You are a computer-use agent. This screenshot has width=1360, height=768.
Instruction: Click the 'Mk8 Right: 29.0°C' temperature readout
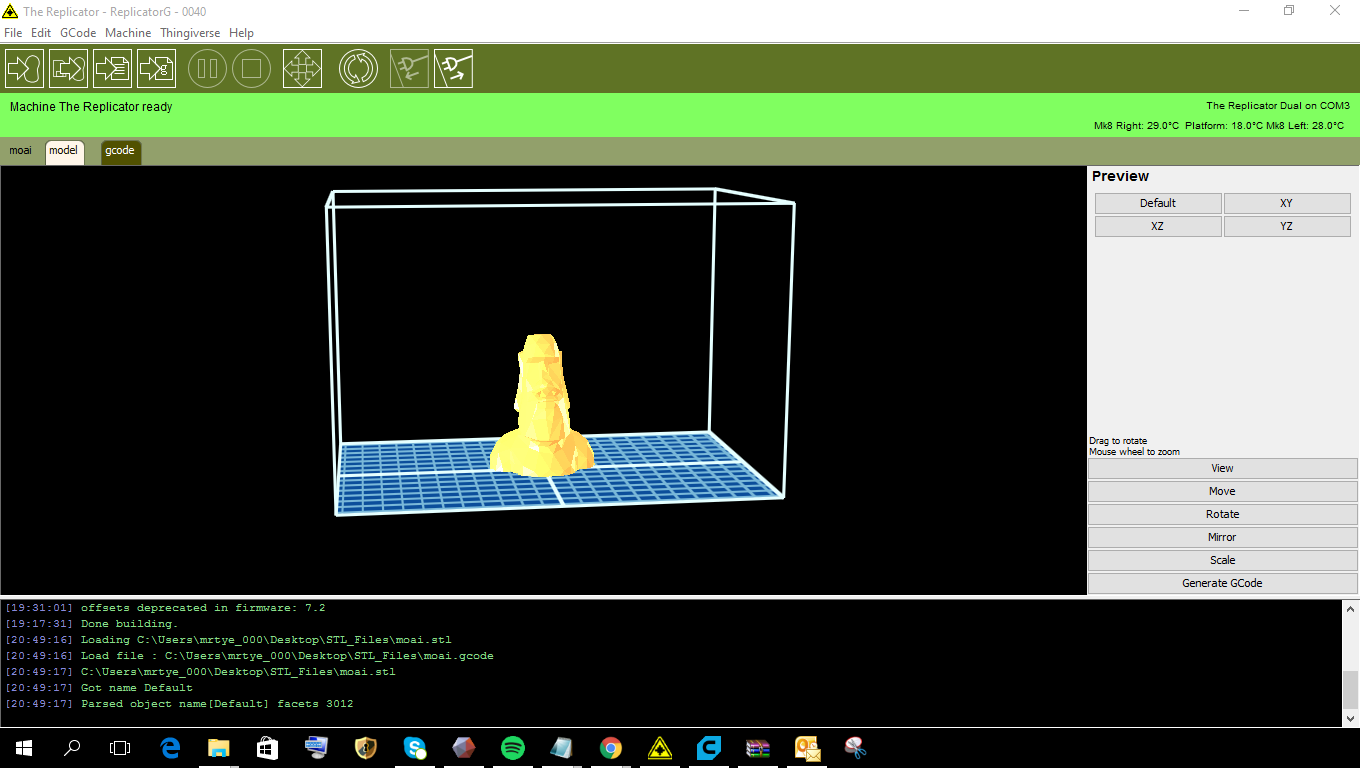[x=1137, y=126]
